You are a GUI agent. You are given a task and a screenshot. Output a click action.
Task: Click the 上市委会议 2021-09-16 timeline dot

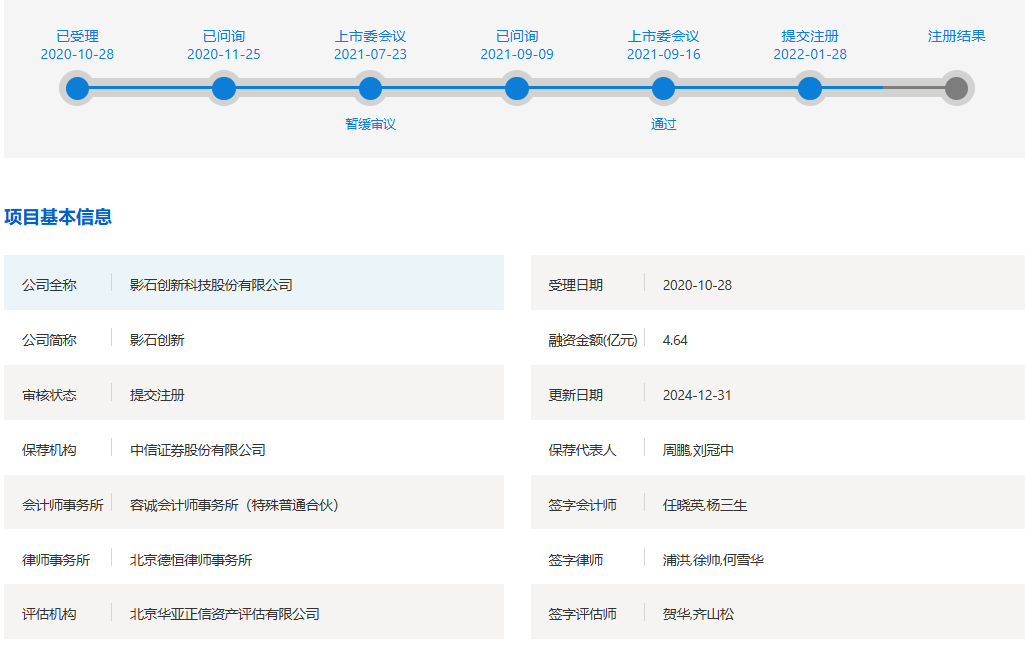point(663,88)
